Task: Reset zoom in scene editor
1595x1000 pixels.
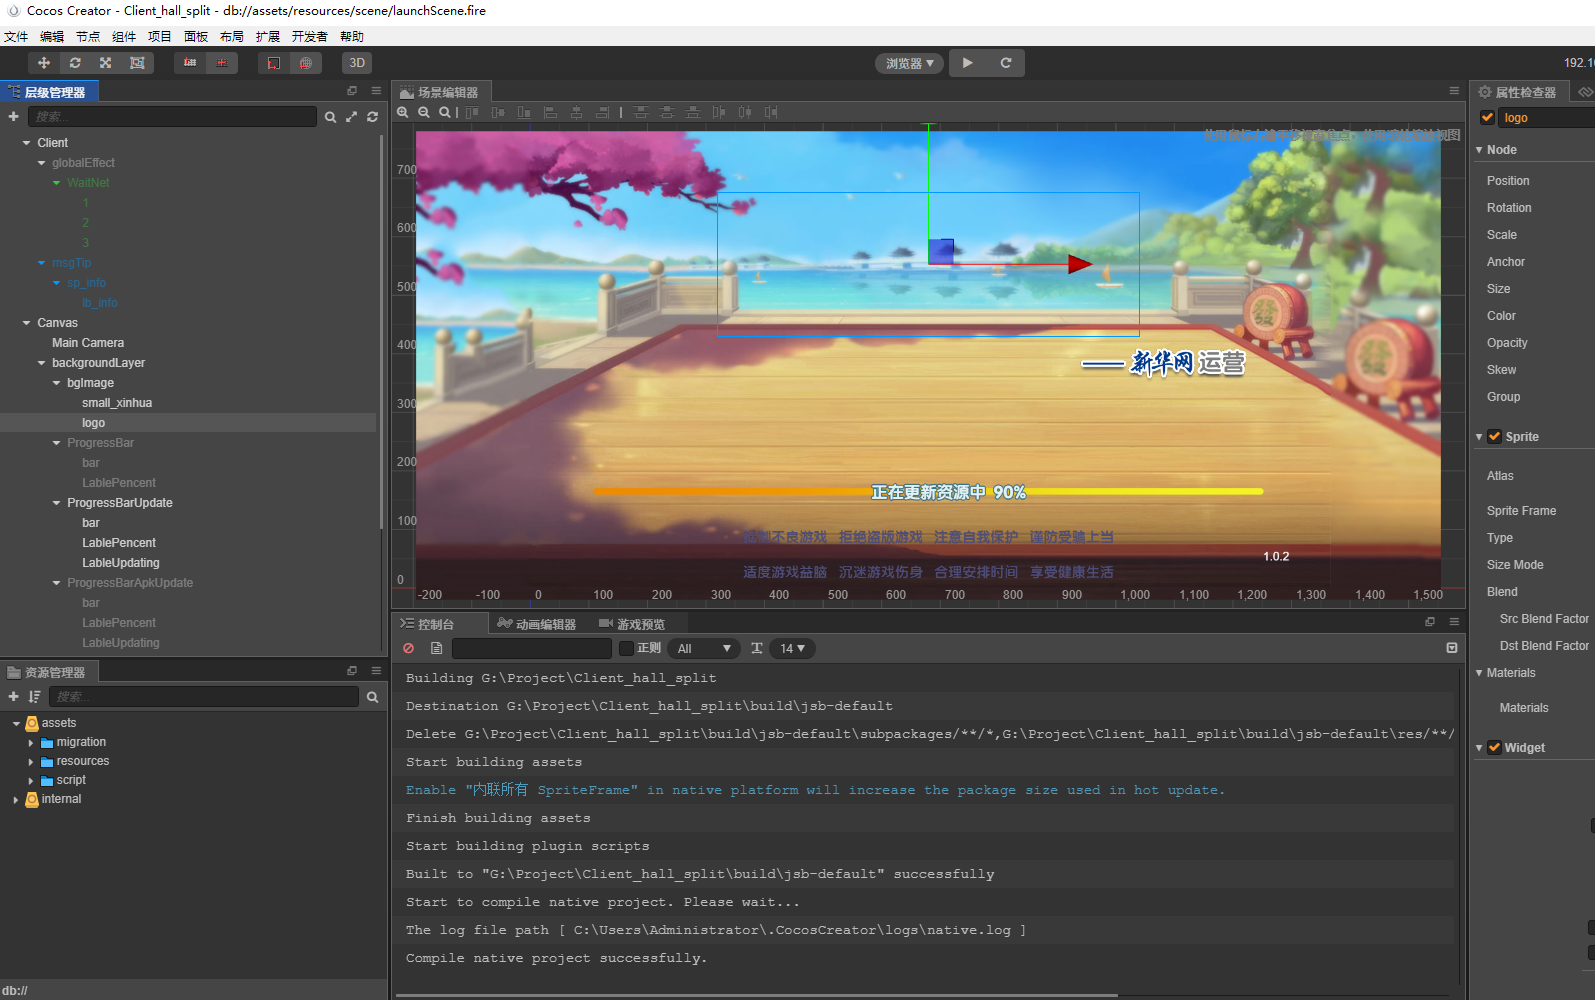Action: (x=445, y=112)
